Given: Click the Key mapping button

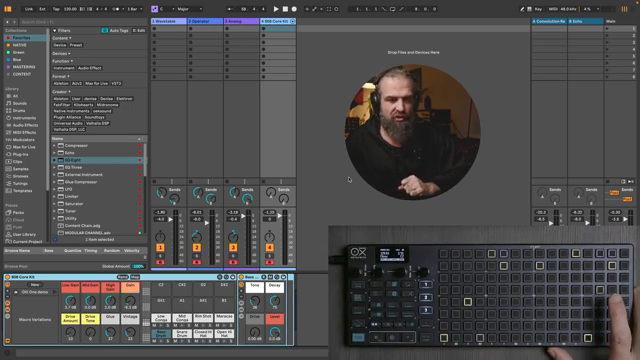Looking at the screenshot, I should [538, 9].
